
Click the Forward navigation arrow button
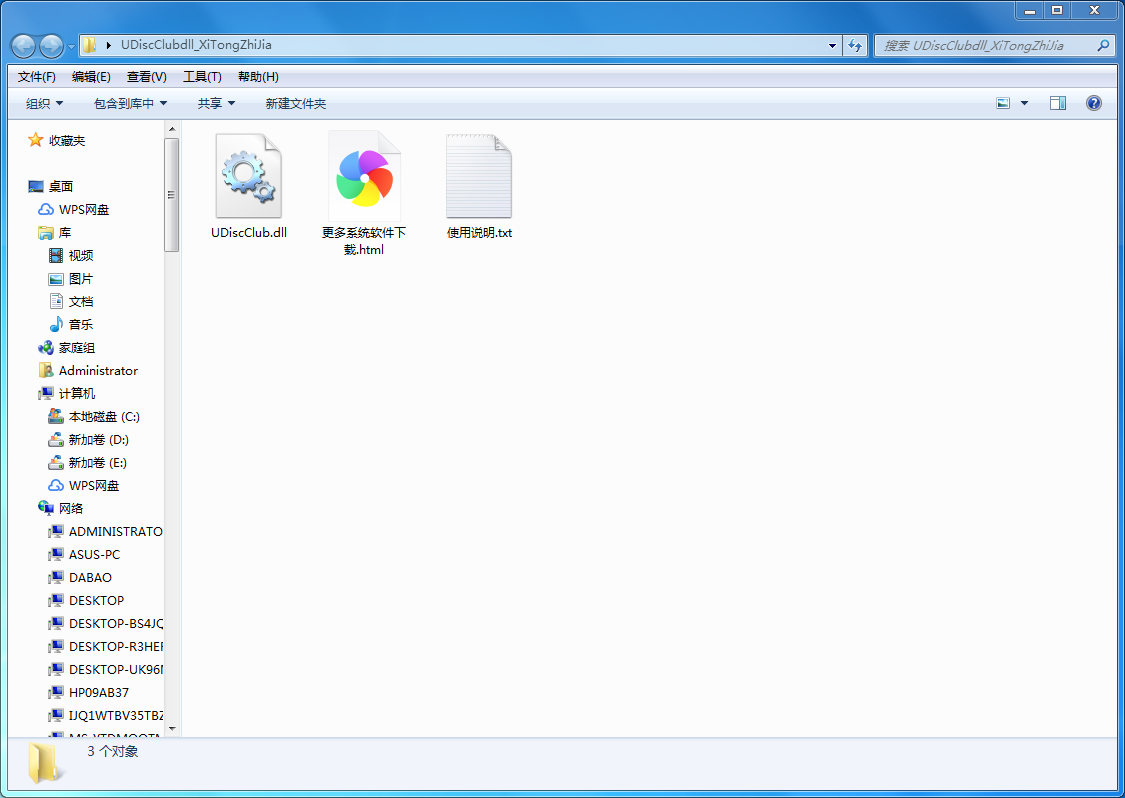point(51,46)
